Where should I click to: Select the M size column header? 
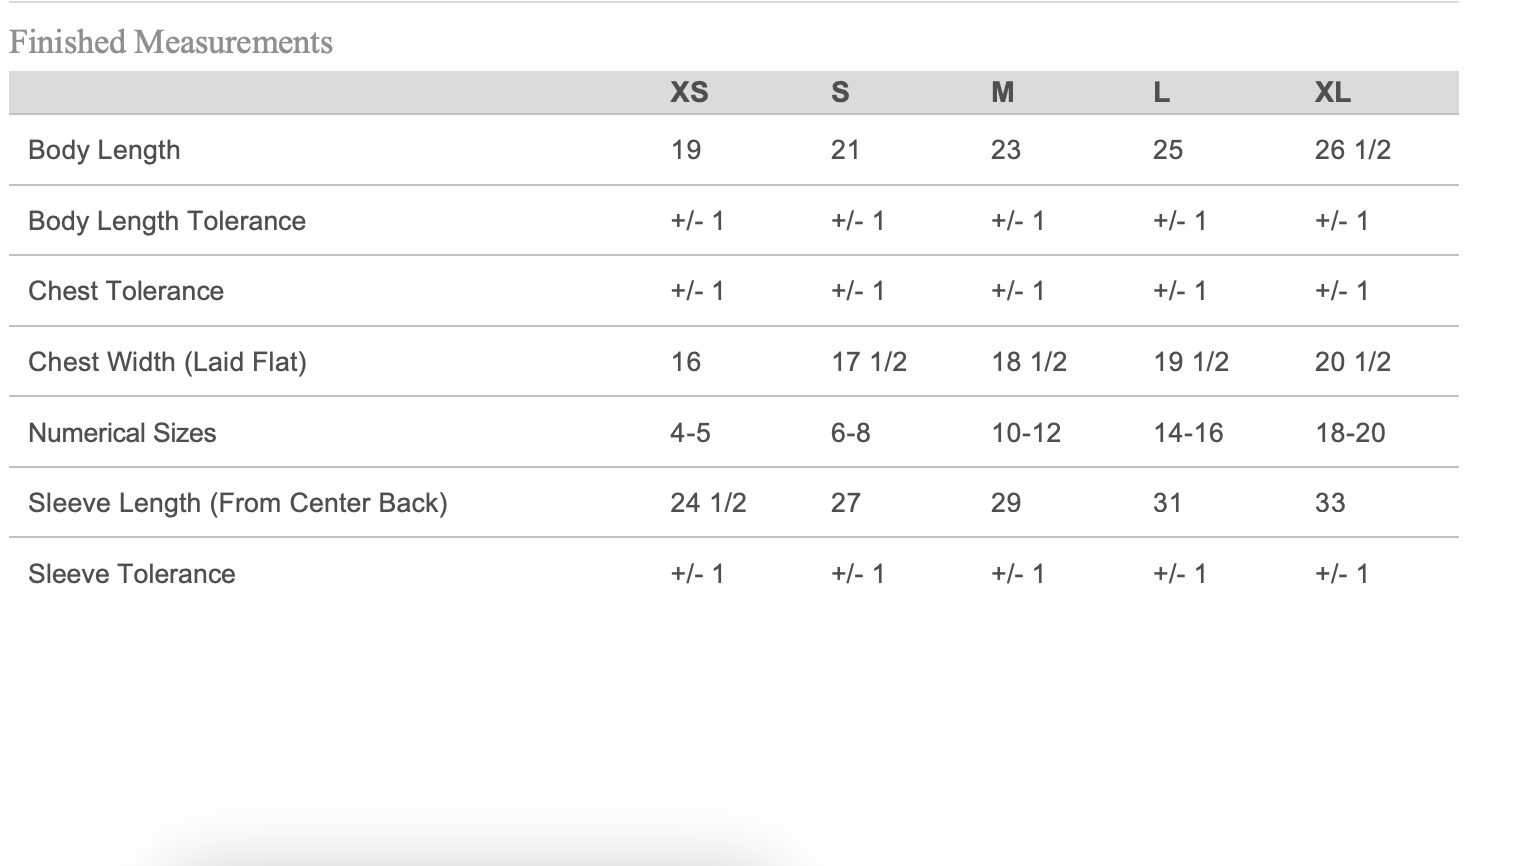point(1002,92)
